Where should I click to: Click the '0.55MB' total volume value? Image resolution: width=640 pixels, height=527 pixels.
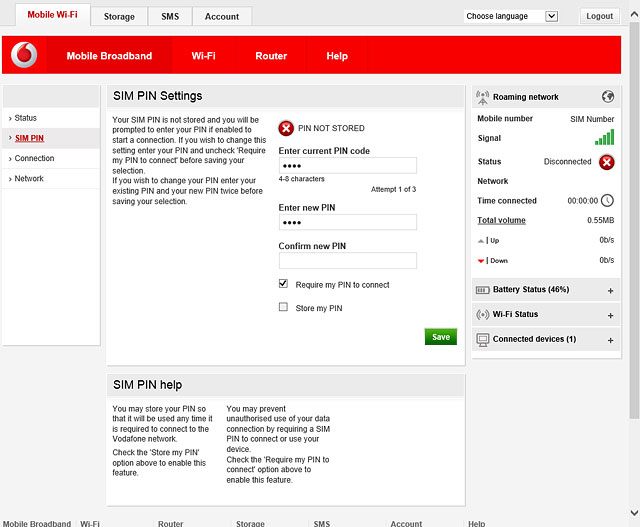coord(600,220)
